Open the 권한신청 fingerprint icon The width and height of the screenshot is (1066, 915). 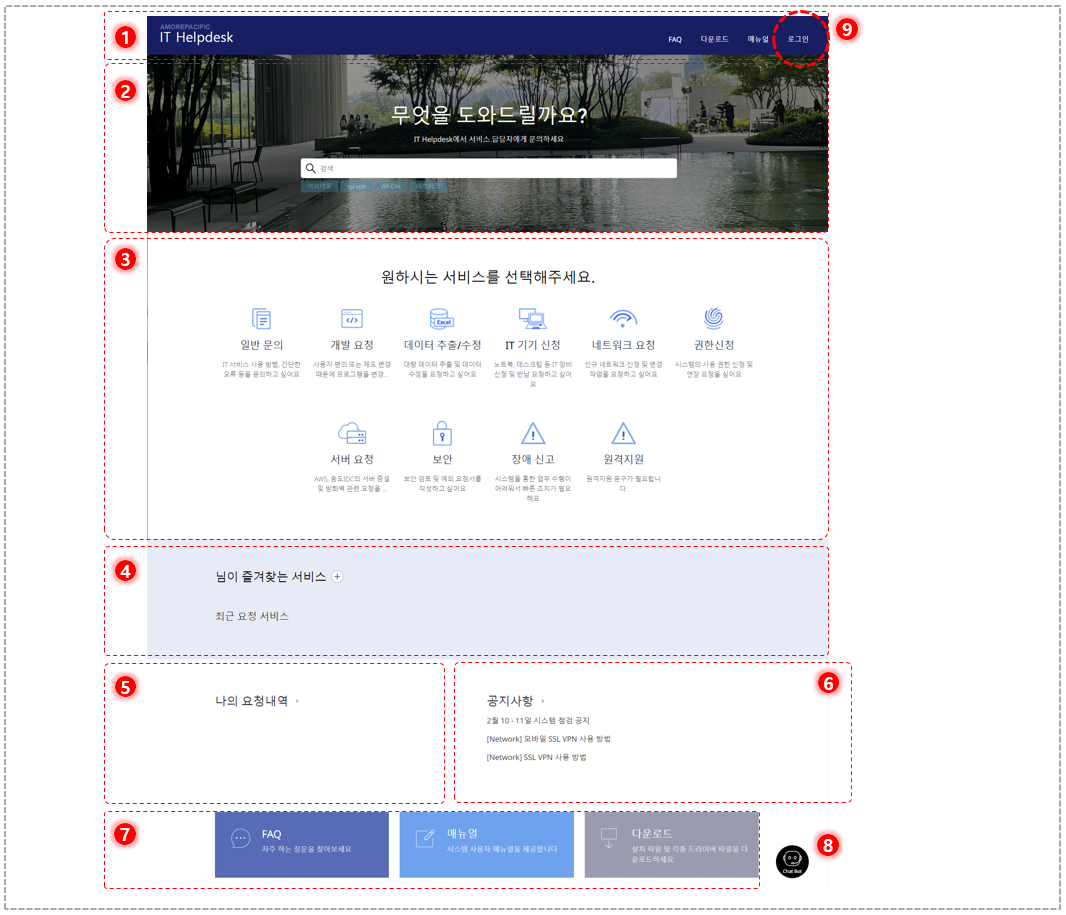point(713,318)
